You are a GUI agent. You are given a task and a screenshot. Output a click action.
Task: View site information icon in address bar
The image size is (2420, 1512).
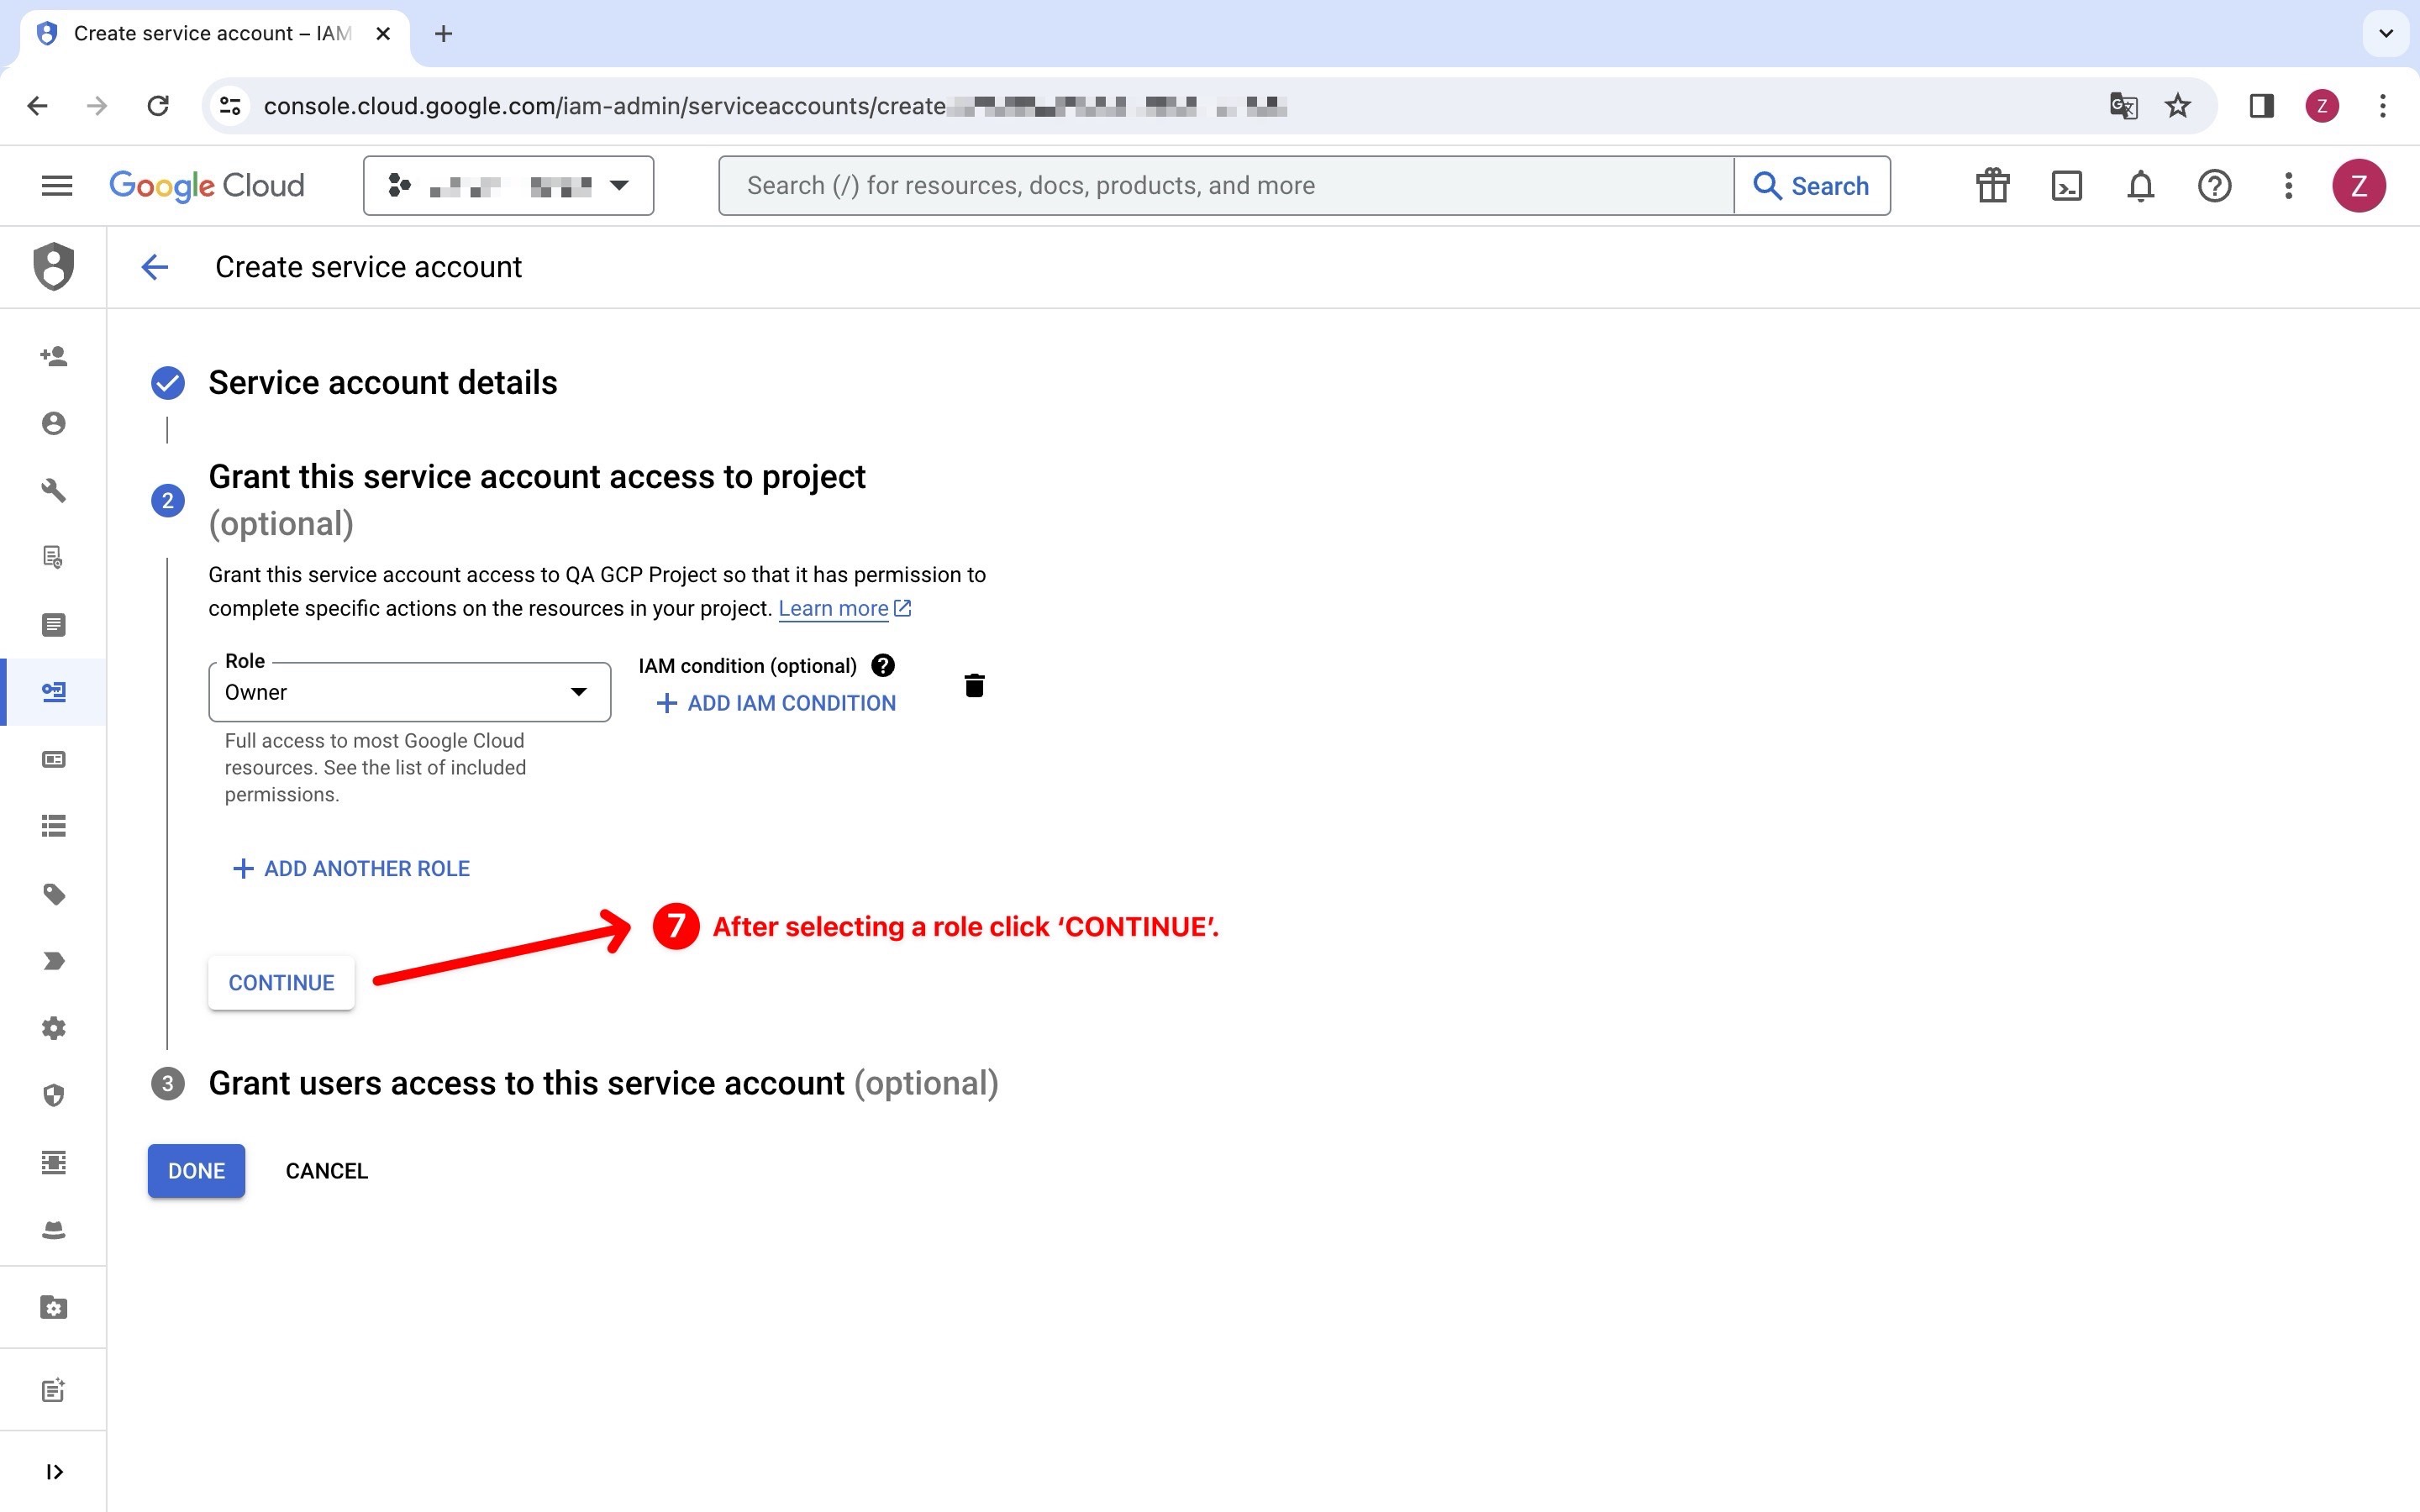click(230, 105)
